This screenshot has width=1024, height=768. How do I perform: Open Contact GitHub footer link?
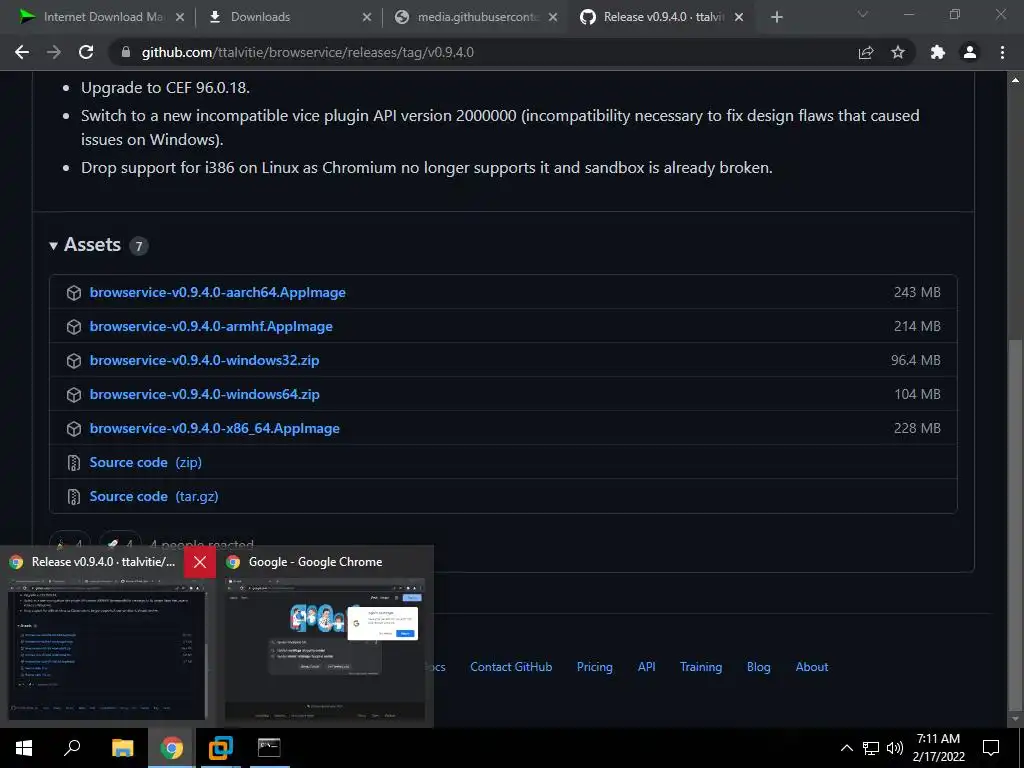511,667
